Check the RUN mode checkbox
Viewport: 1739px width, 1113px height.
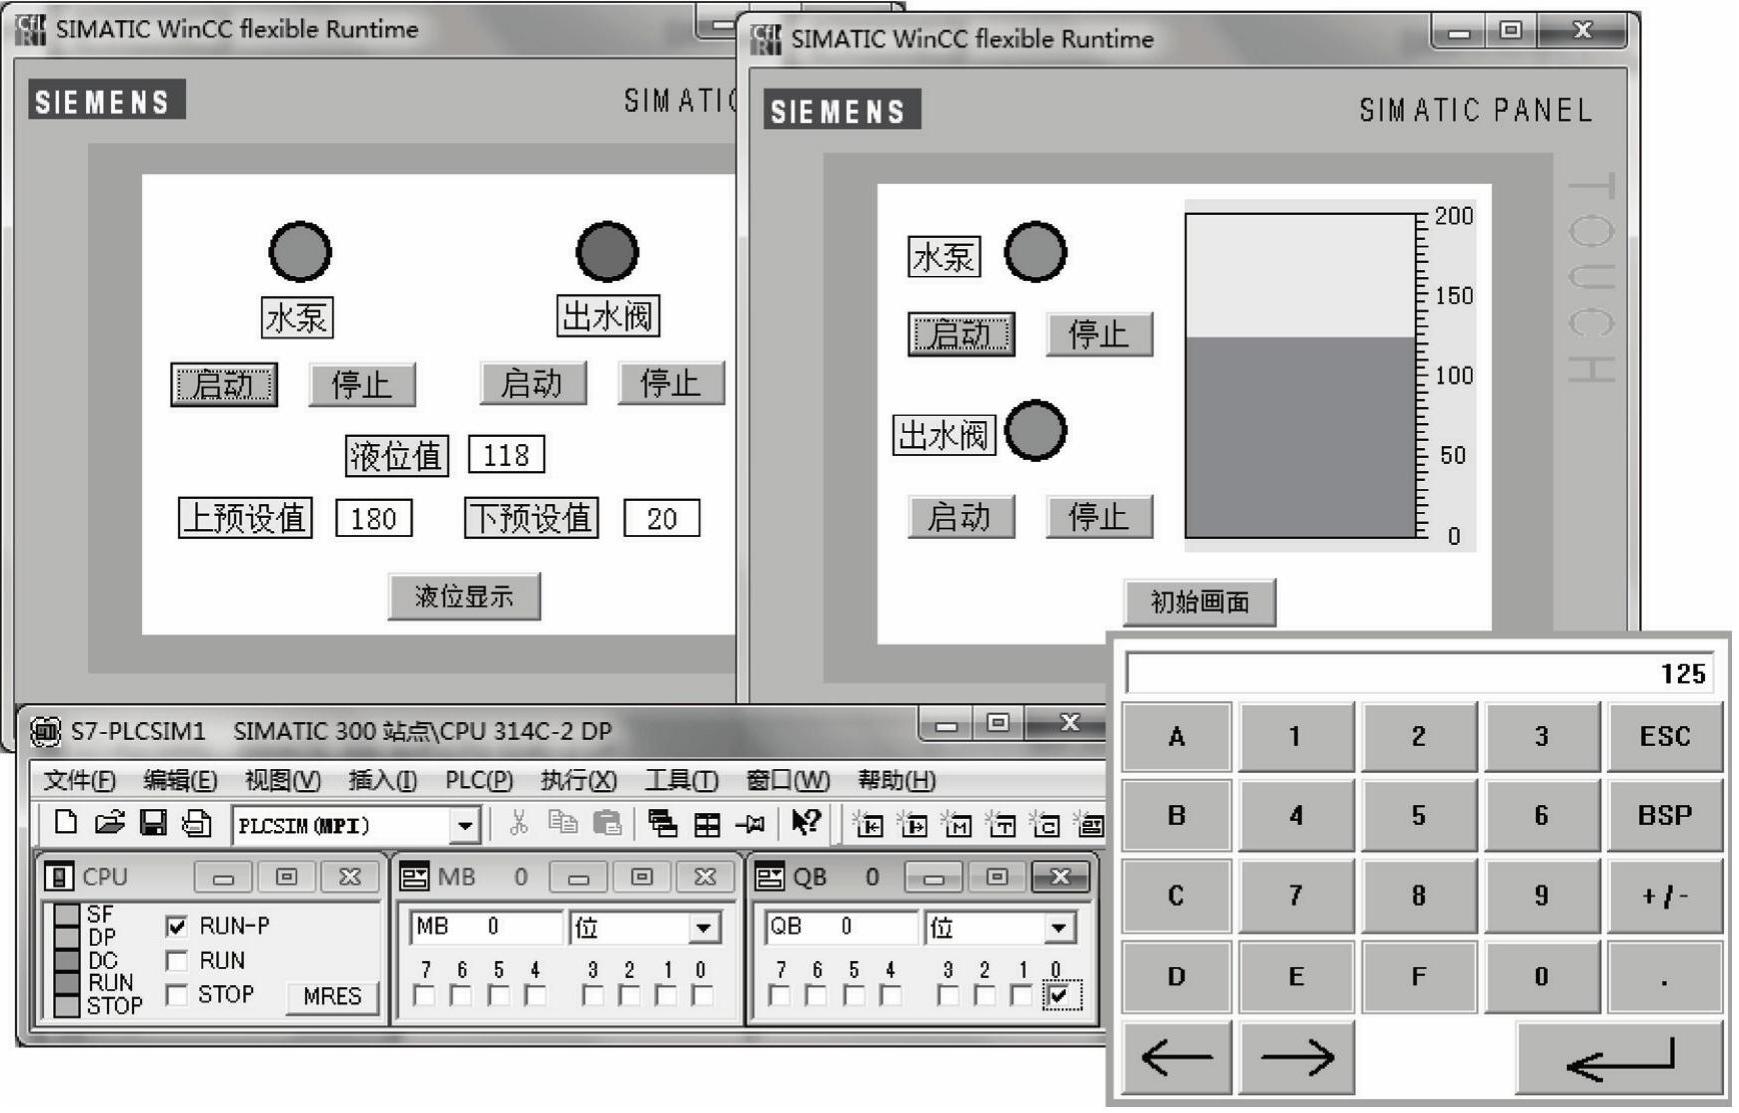pyautogui.click(x=176, y=961)
